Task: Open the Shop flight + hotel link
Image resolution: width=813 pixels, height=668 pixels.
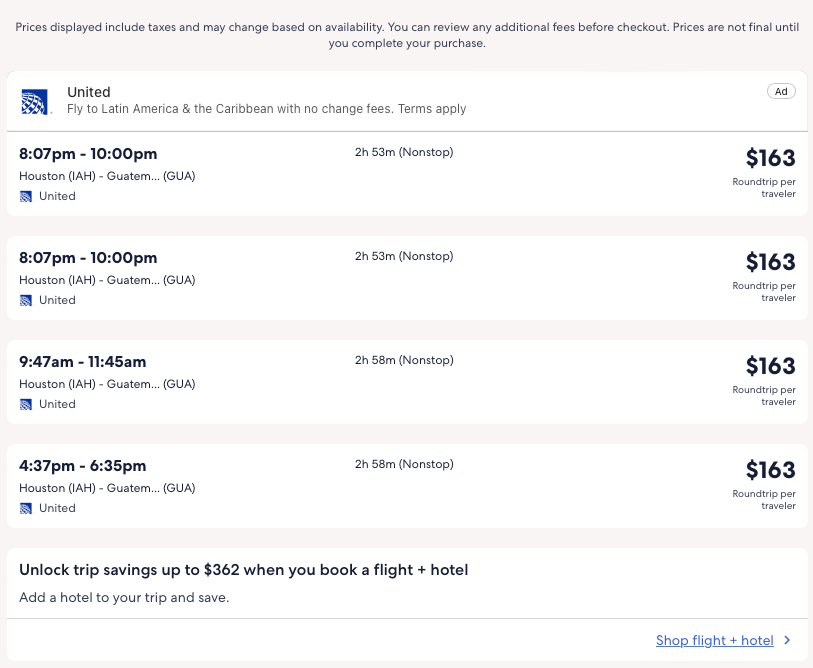Action: [714, 641]
